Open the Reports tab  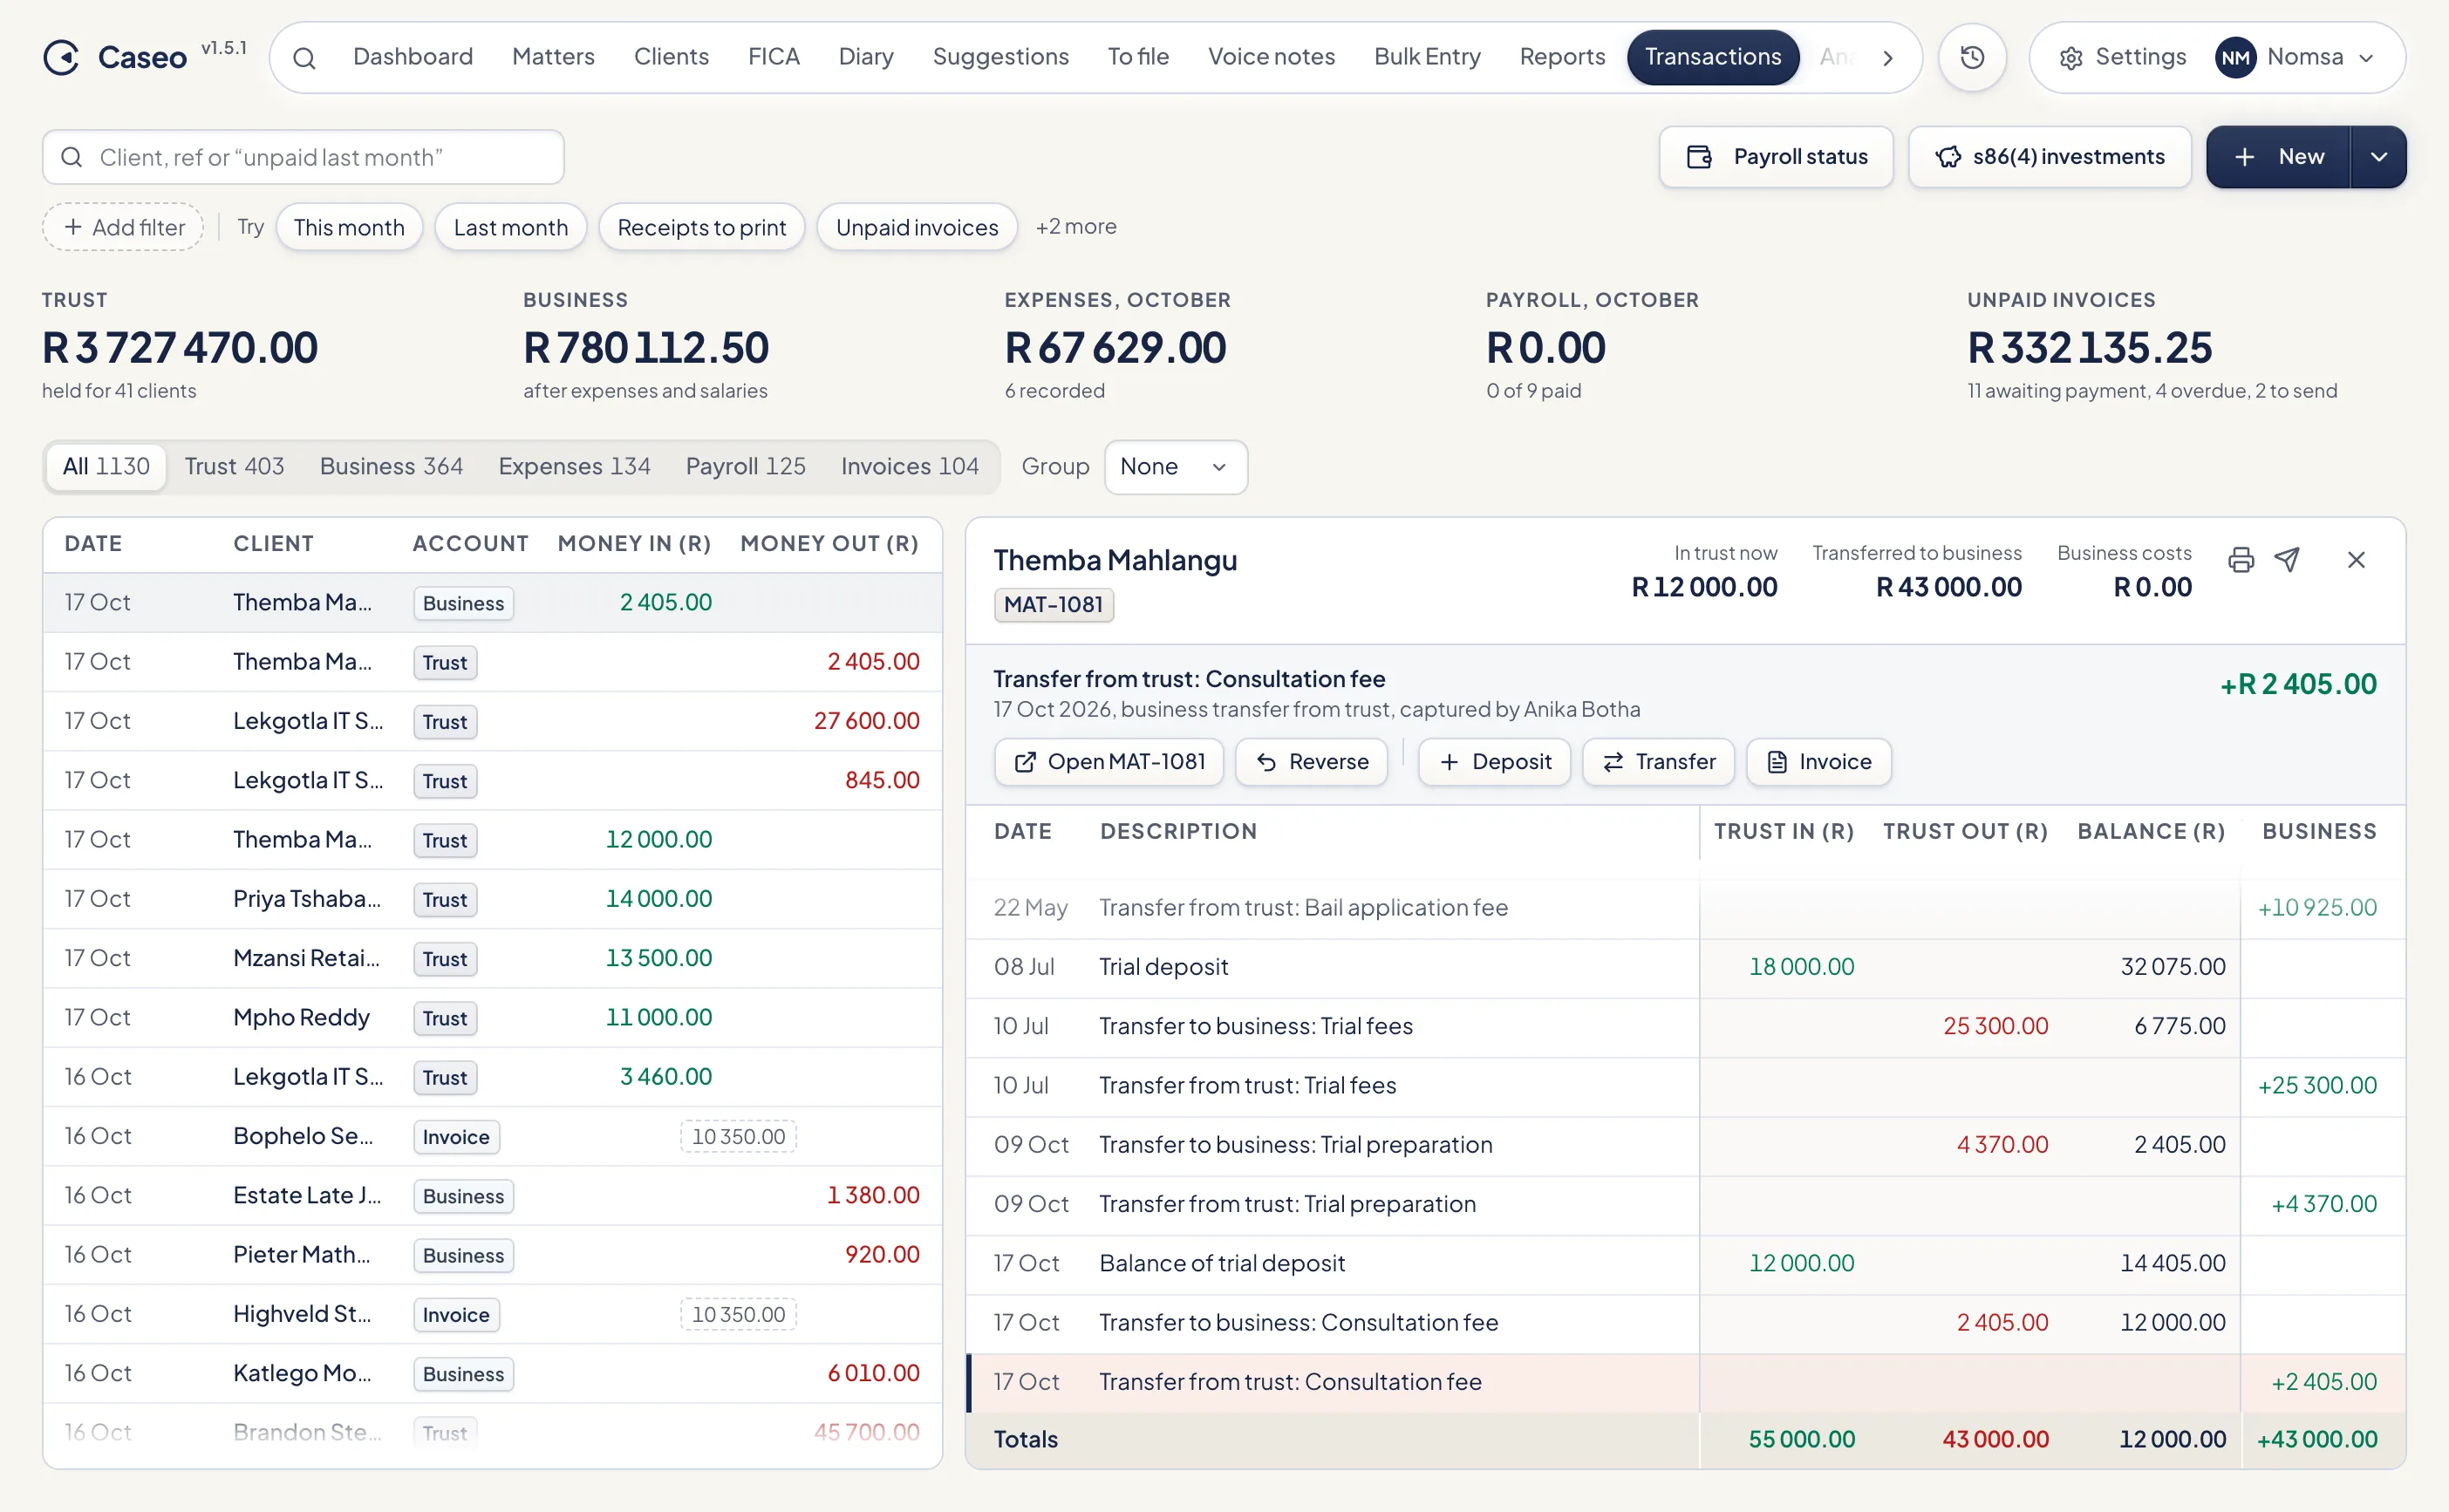(1562, 57)
